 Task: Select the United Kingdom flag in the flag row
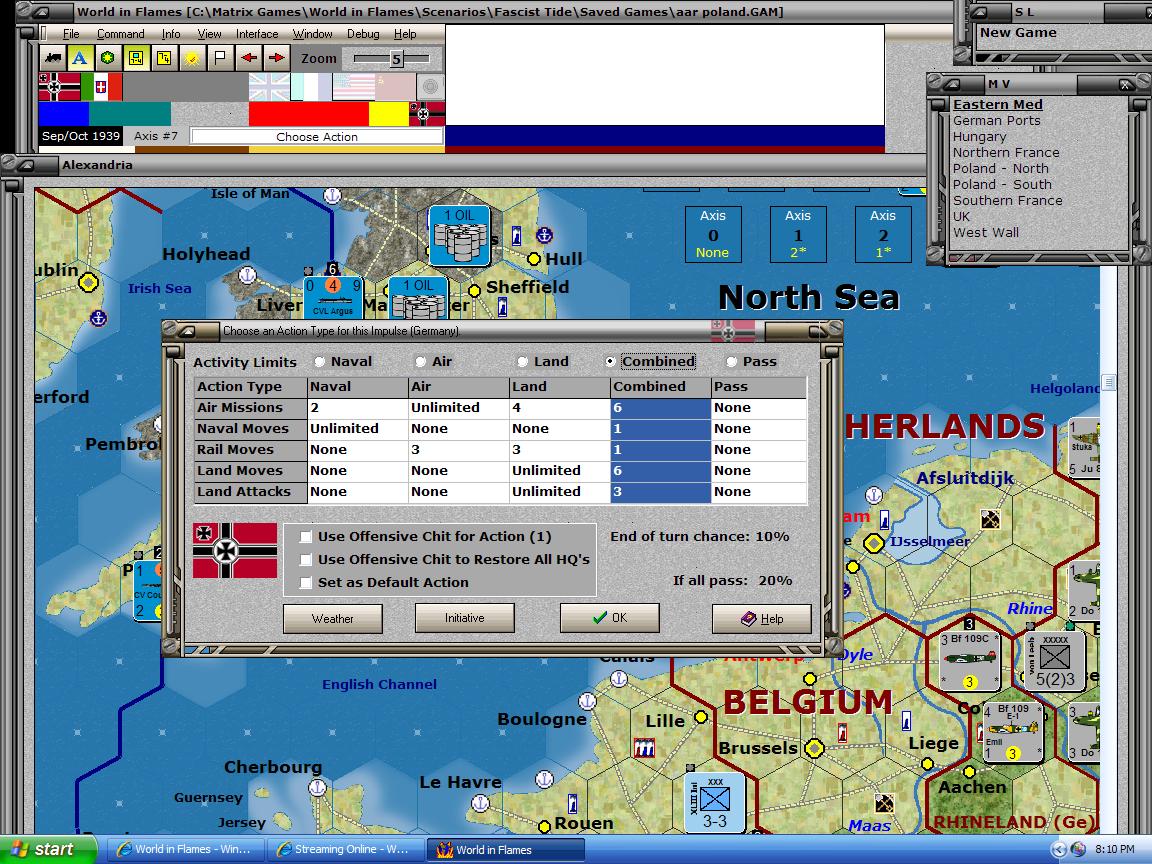(x=269, y=87)
